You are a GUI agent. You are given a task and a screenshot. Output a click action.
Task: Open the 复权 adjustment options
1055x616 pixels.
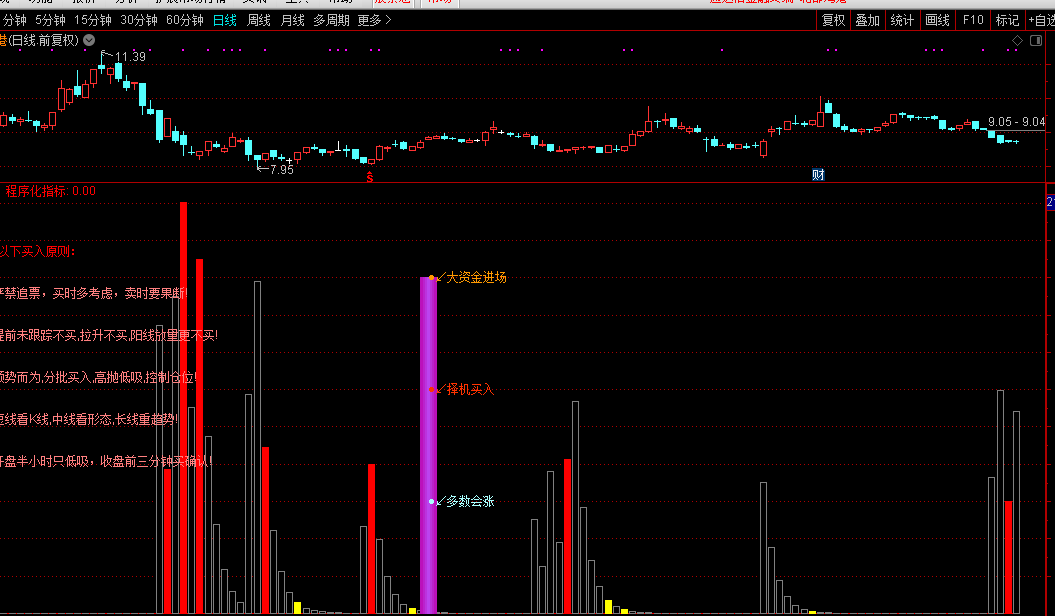click(833, 20)
